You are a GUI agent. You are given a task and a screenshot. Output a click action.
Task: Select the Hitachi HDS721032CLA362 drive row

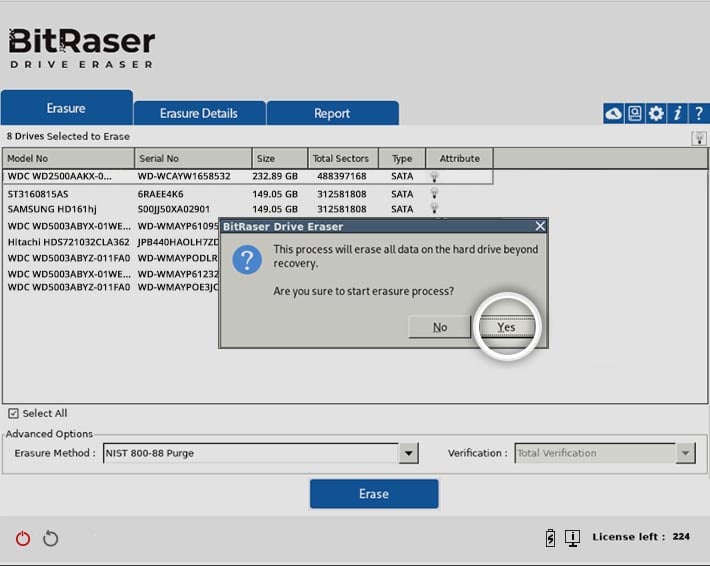tap(111, 242)
